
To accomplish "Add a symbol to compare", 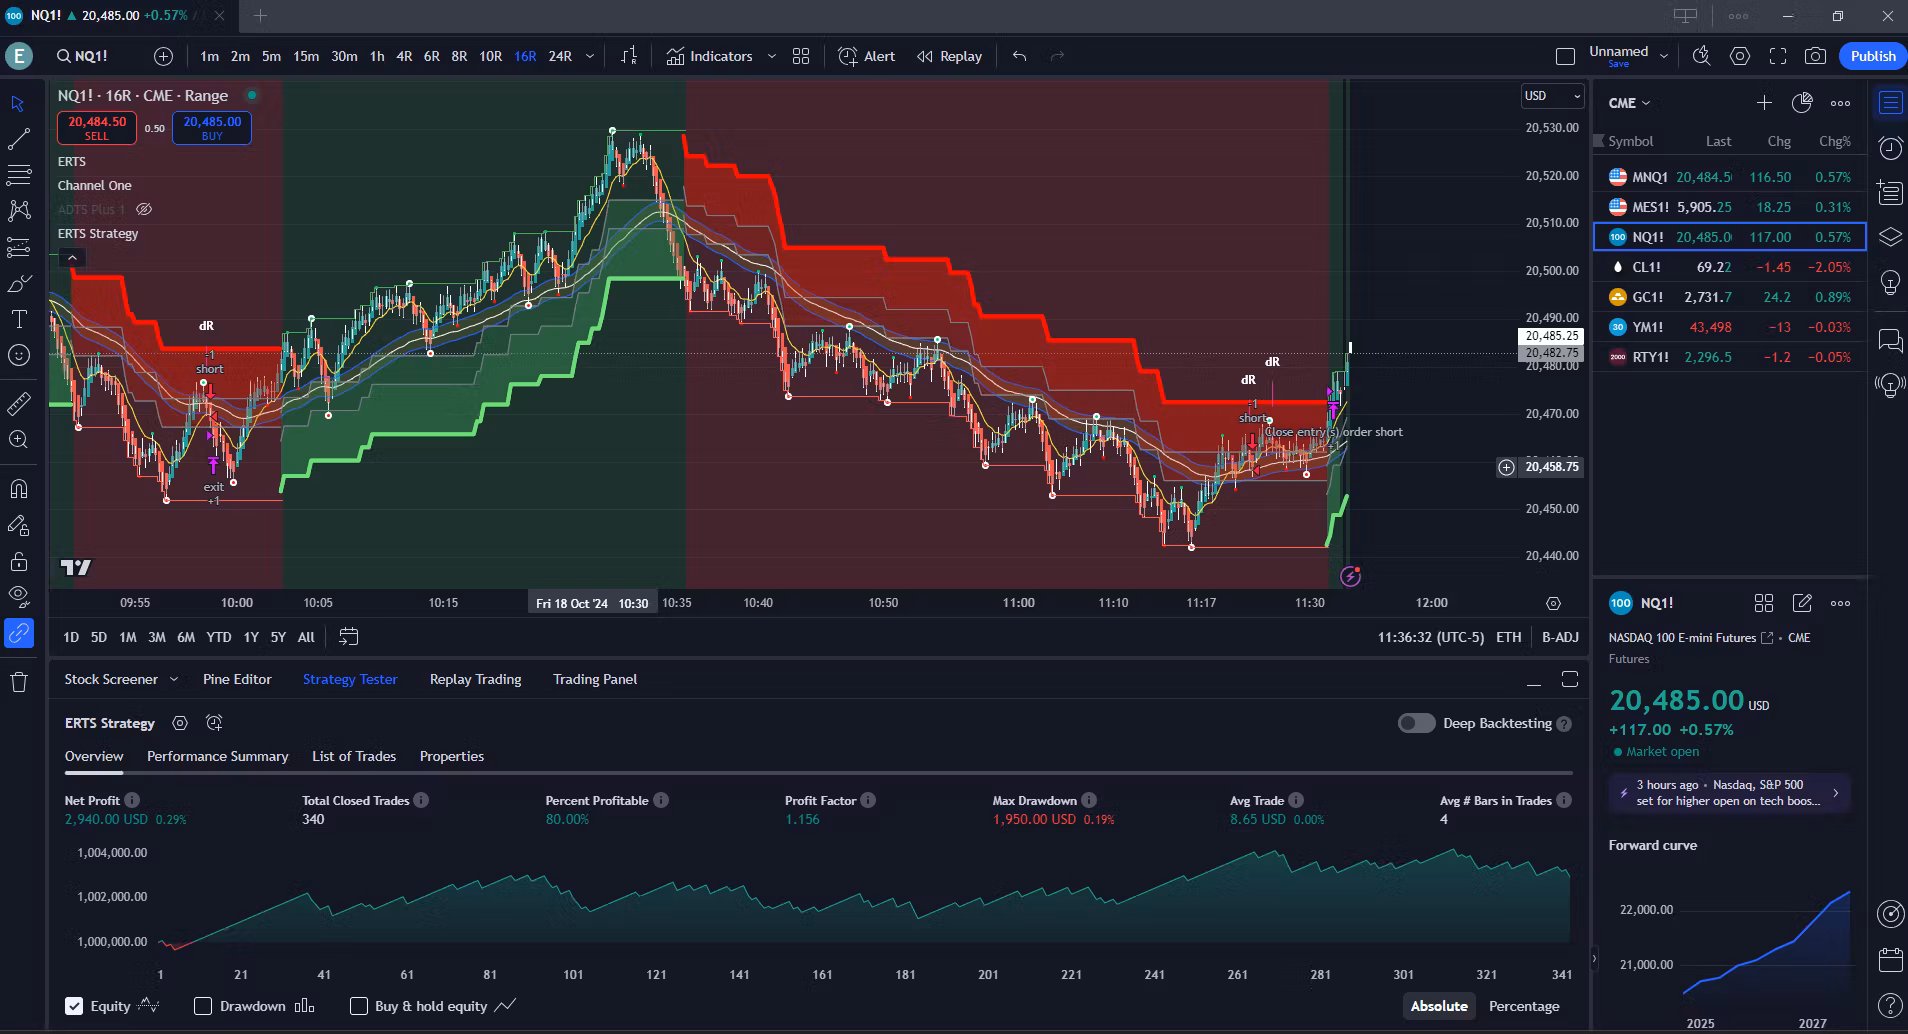I will pos(164,56).
